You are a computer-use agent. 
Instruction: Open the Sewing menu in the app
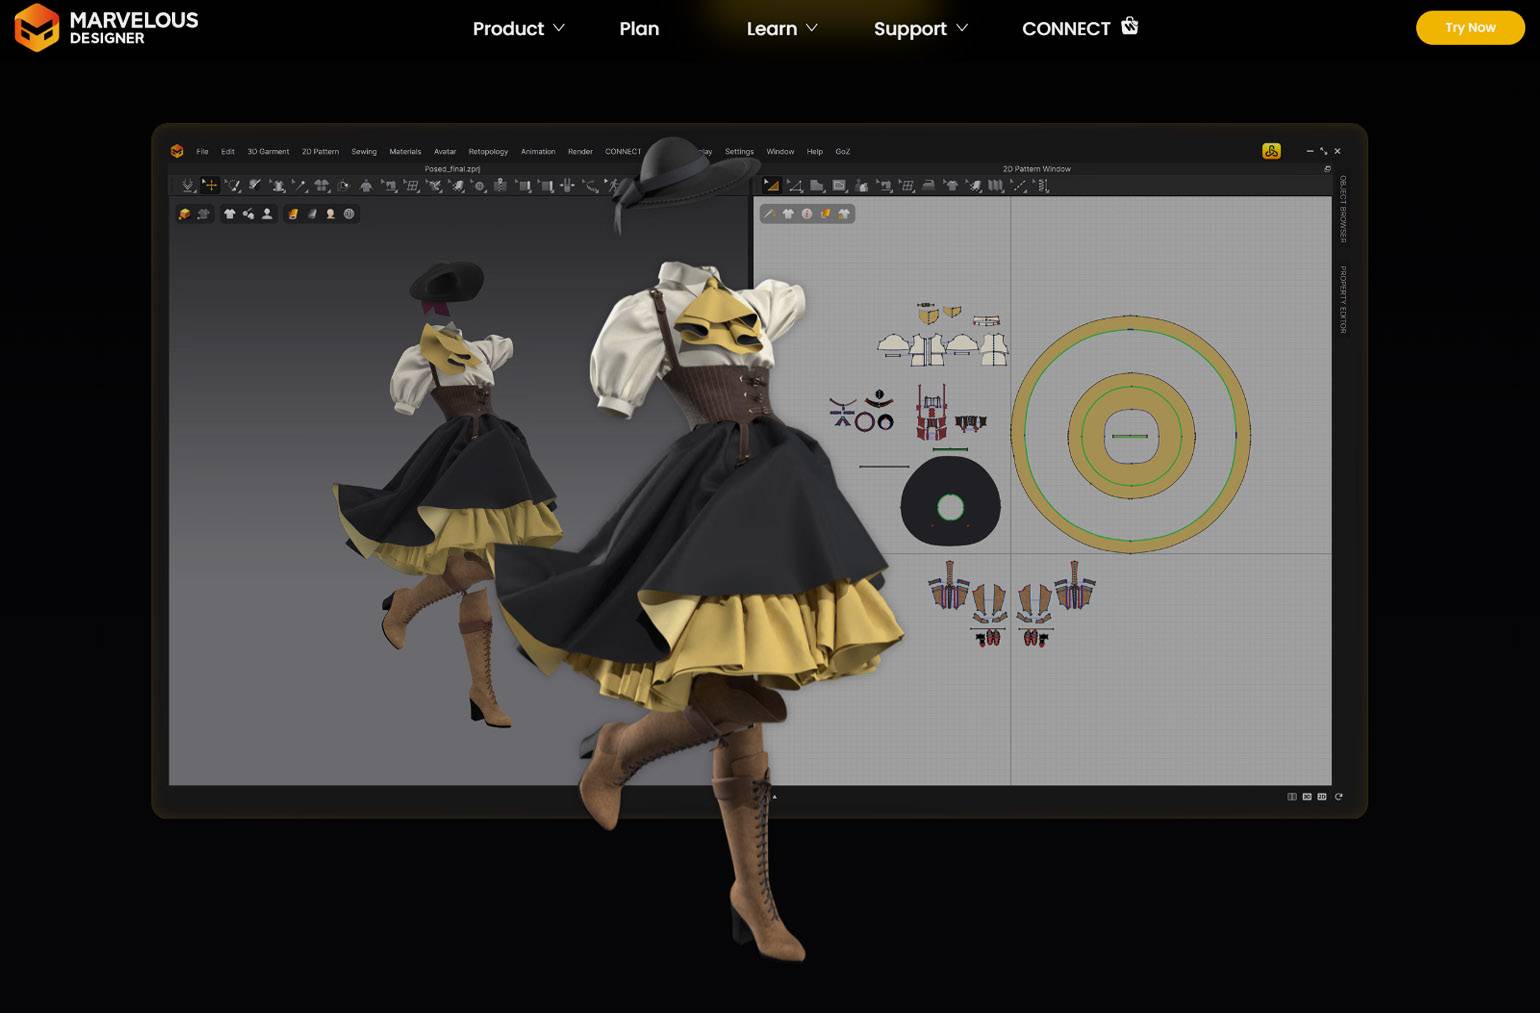364,152
